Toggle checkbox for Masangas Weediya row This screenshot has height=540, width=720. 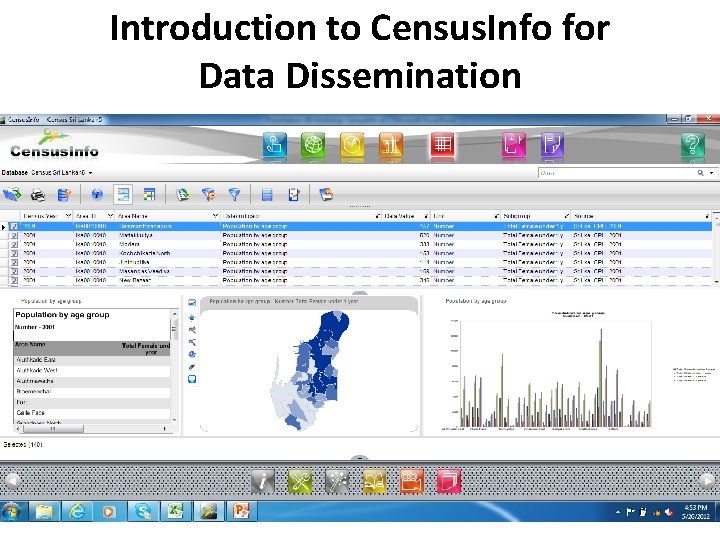coord(14,271)
